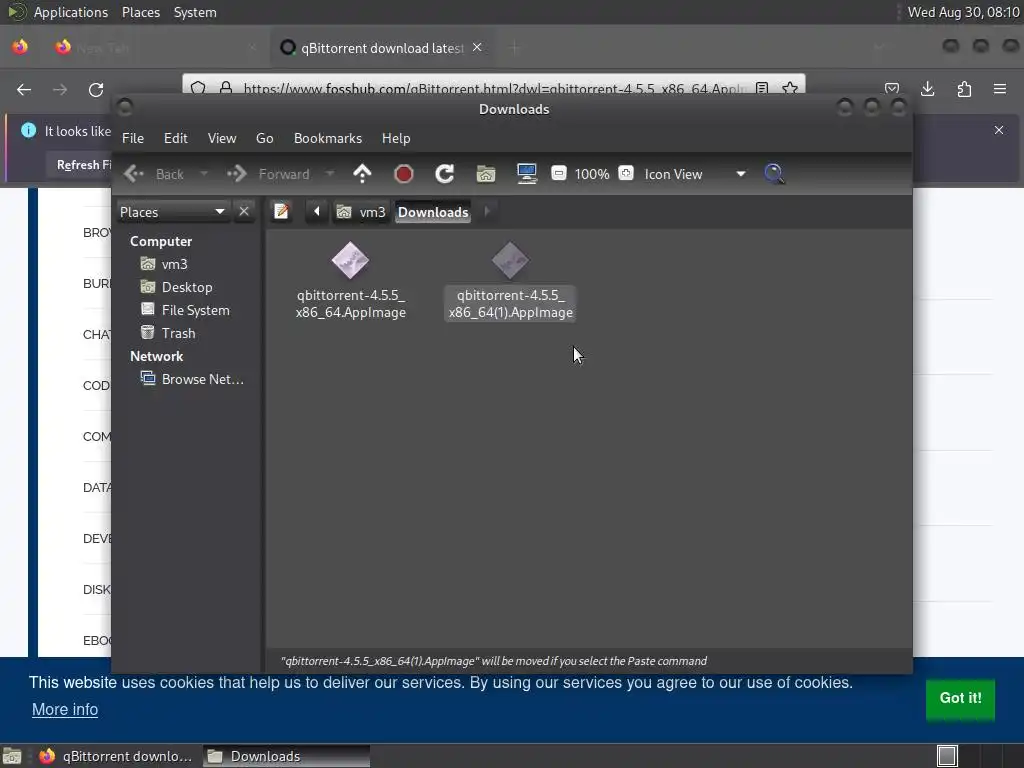Open the file search magnifier icon

774,174
